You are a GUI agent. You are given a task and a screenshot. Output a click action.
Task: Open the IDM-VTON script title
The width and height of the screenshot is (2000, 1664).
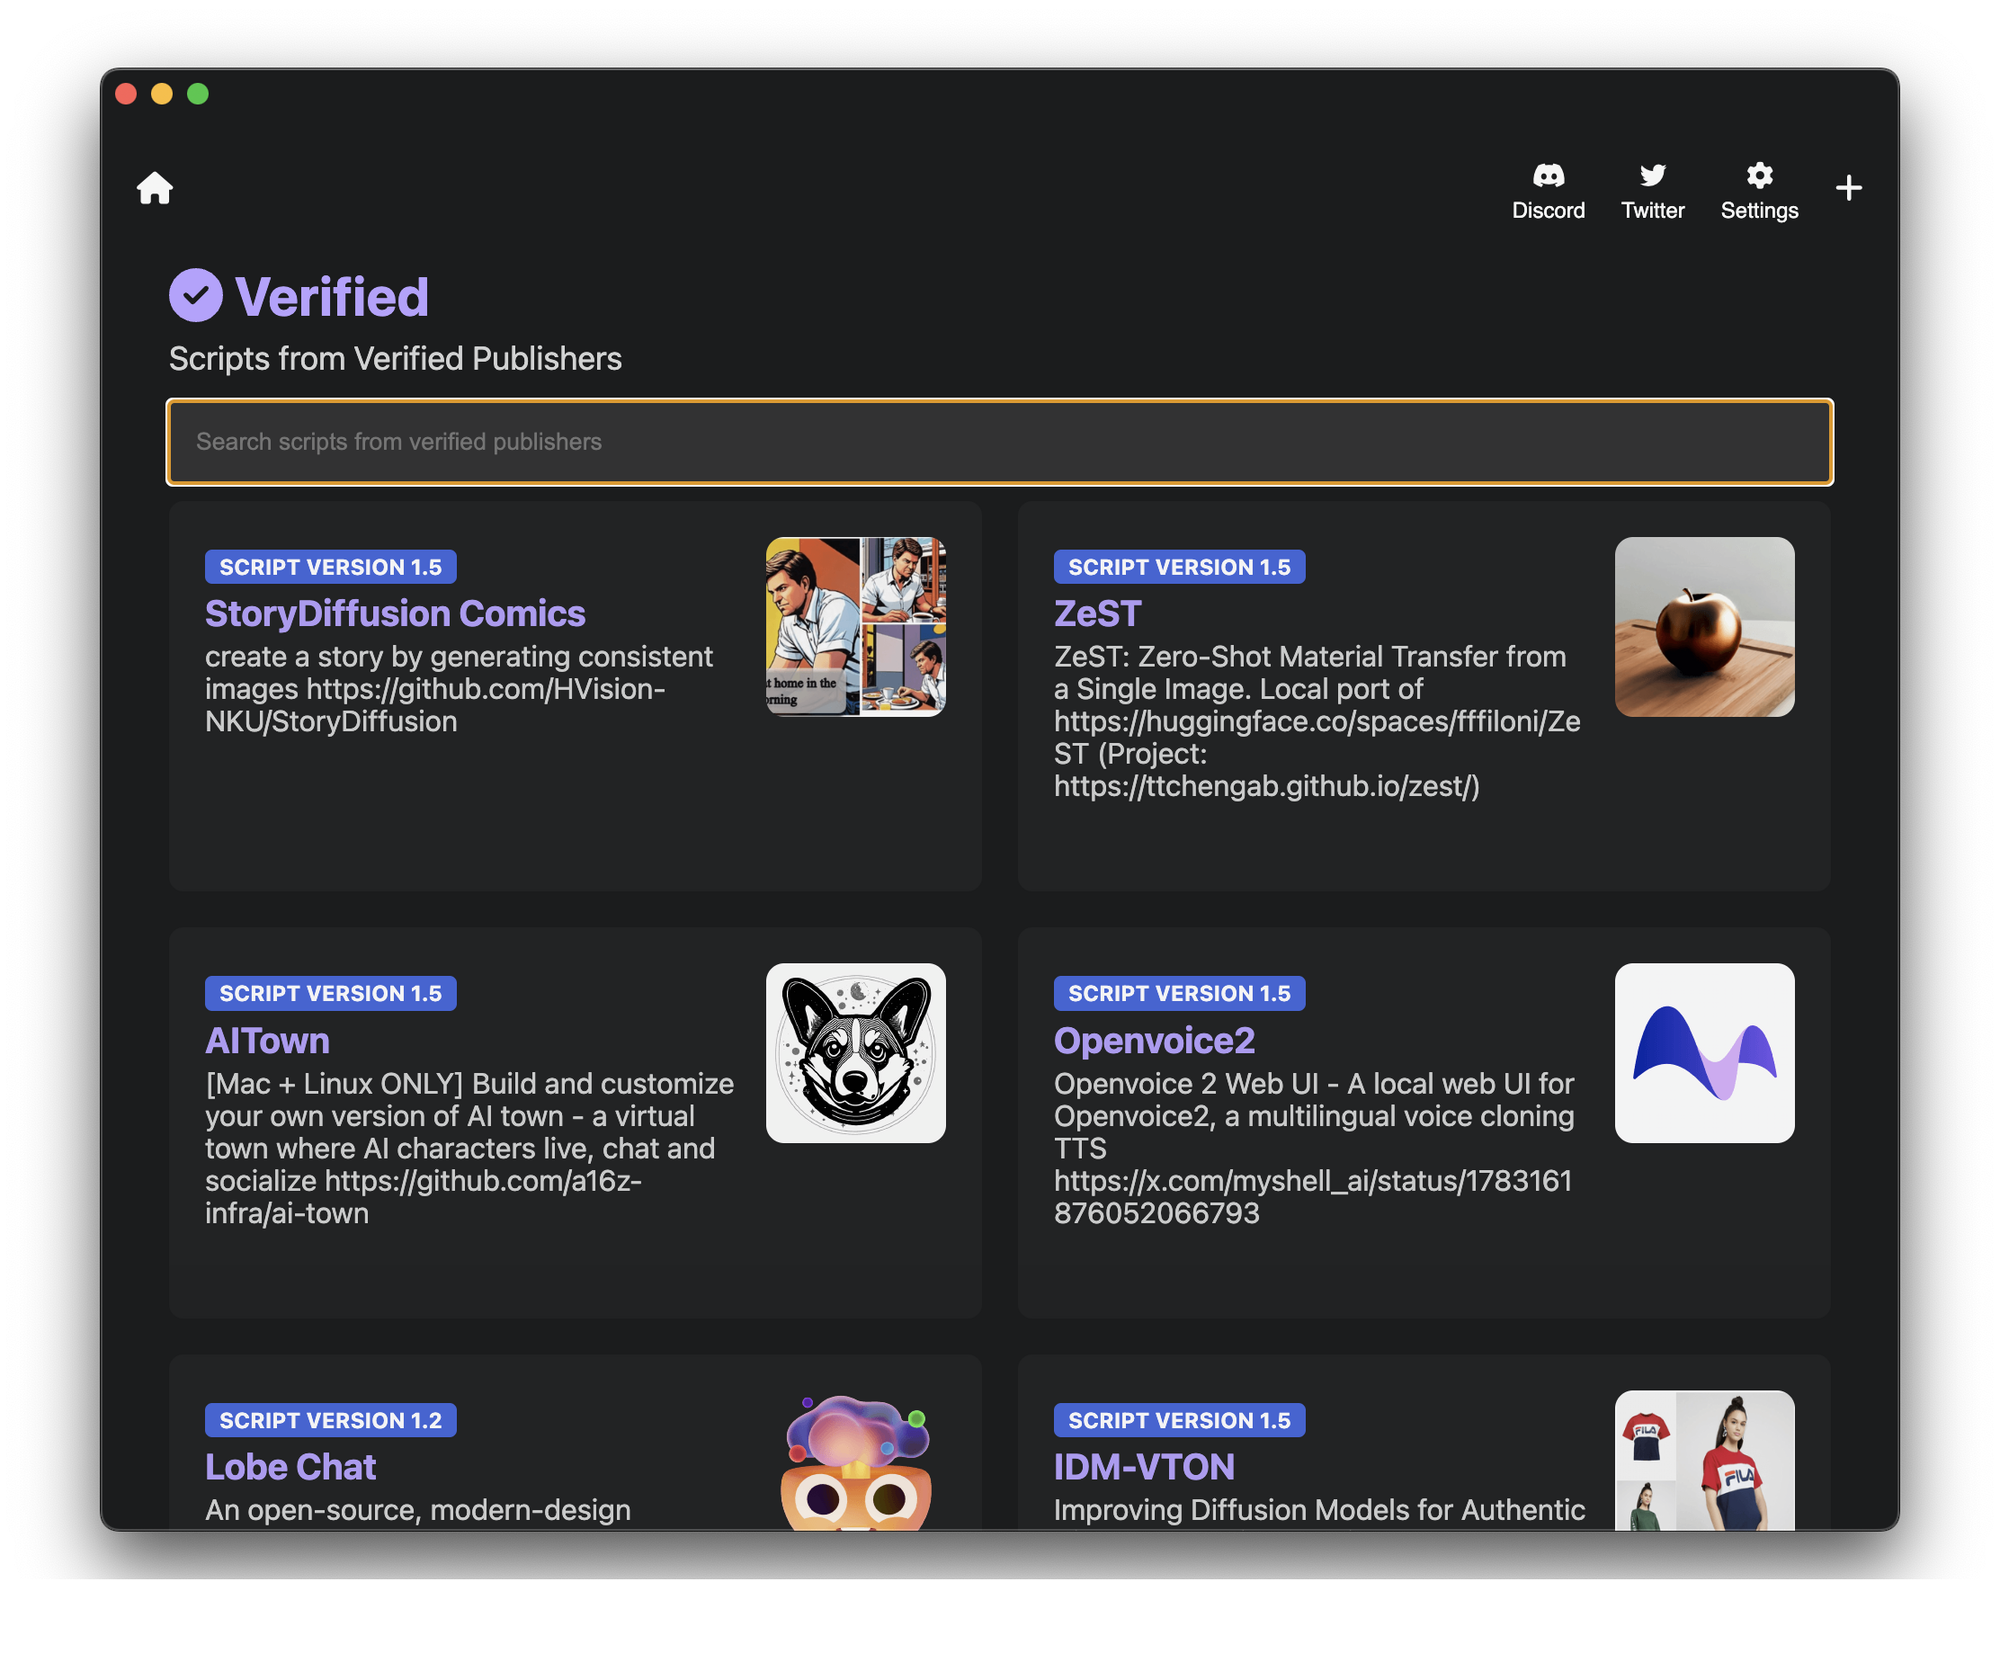(x=1144, y=1467)
